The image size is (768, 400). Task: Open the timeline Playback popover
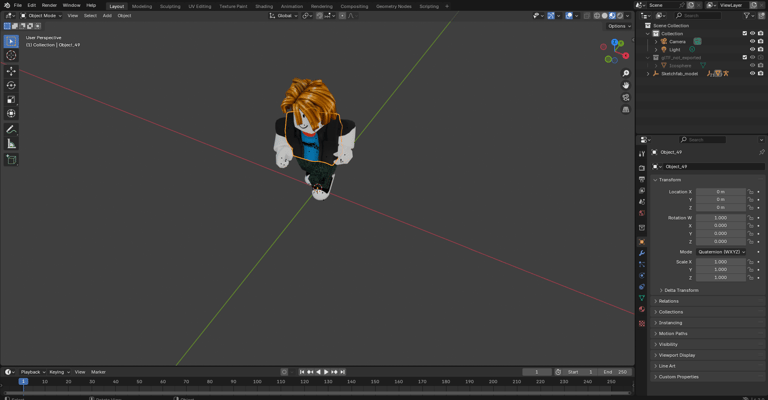[32, 372]
